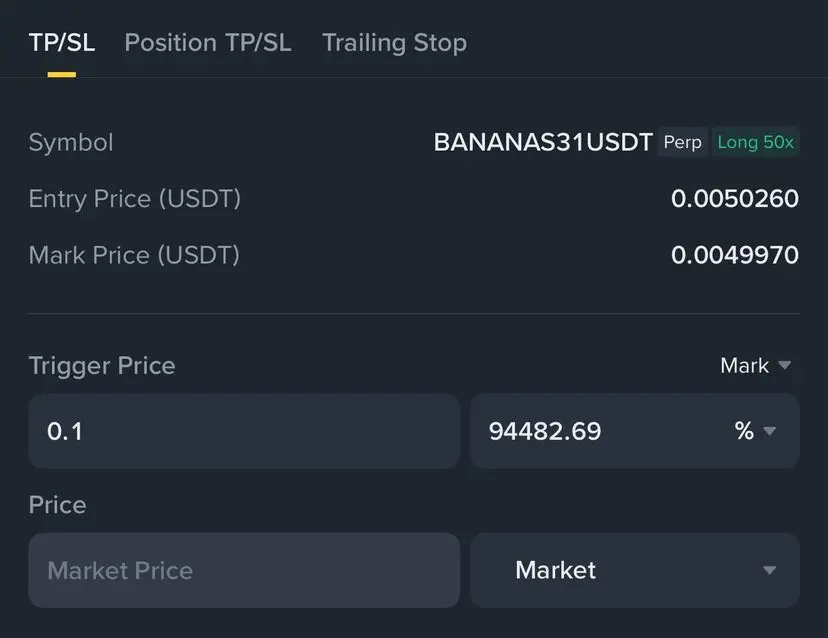
Task: Click the Trigger Price label
Action: [102, 366]
